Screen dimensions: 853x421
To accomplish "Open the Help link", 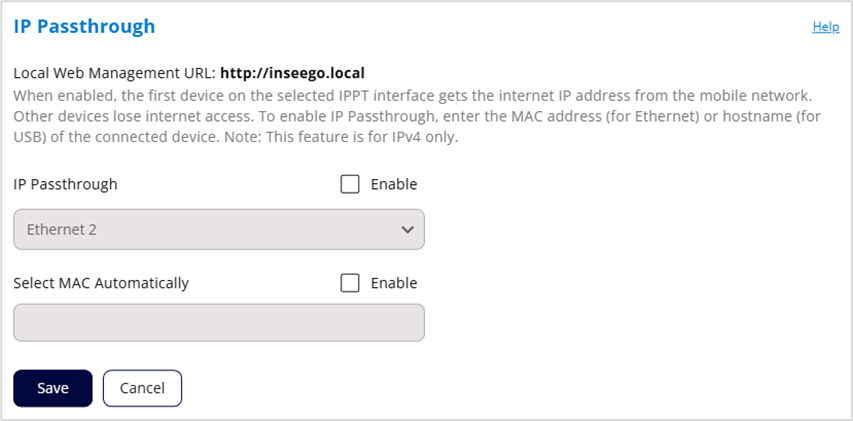I will tap(825, 27).
